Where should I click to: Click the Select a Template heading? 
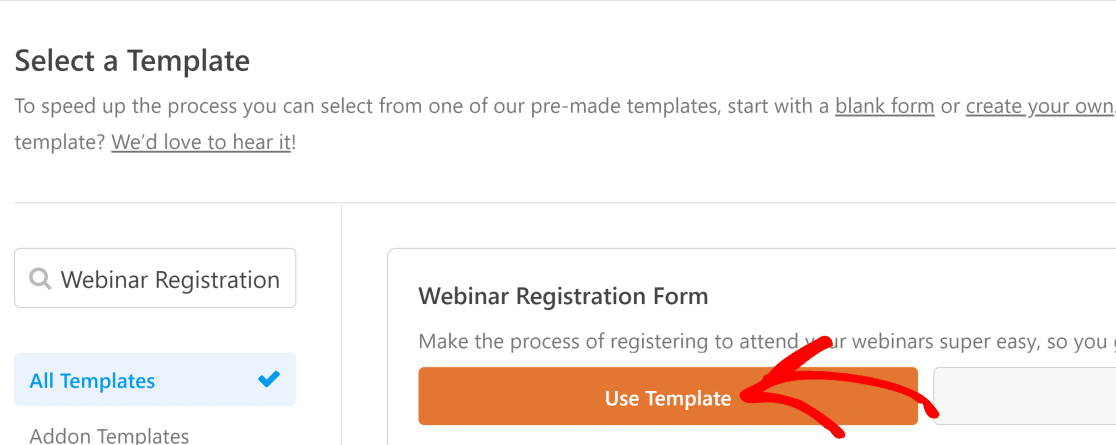pos(132,61)
